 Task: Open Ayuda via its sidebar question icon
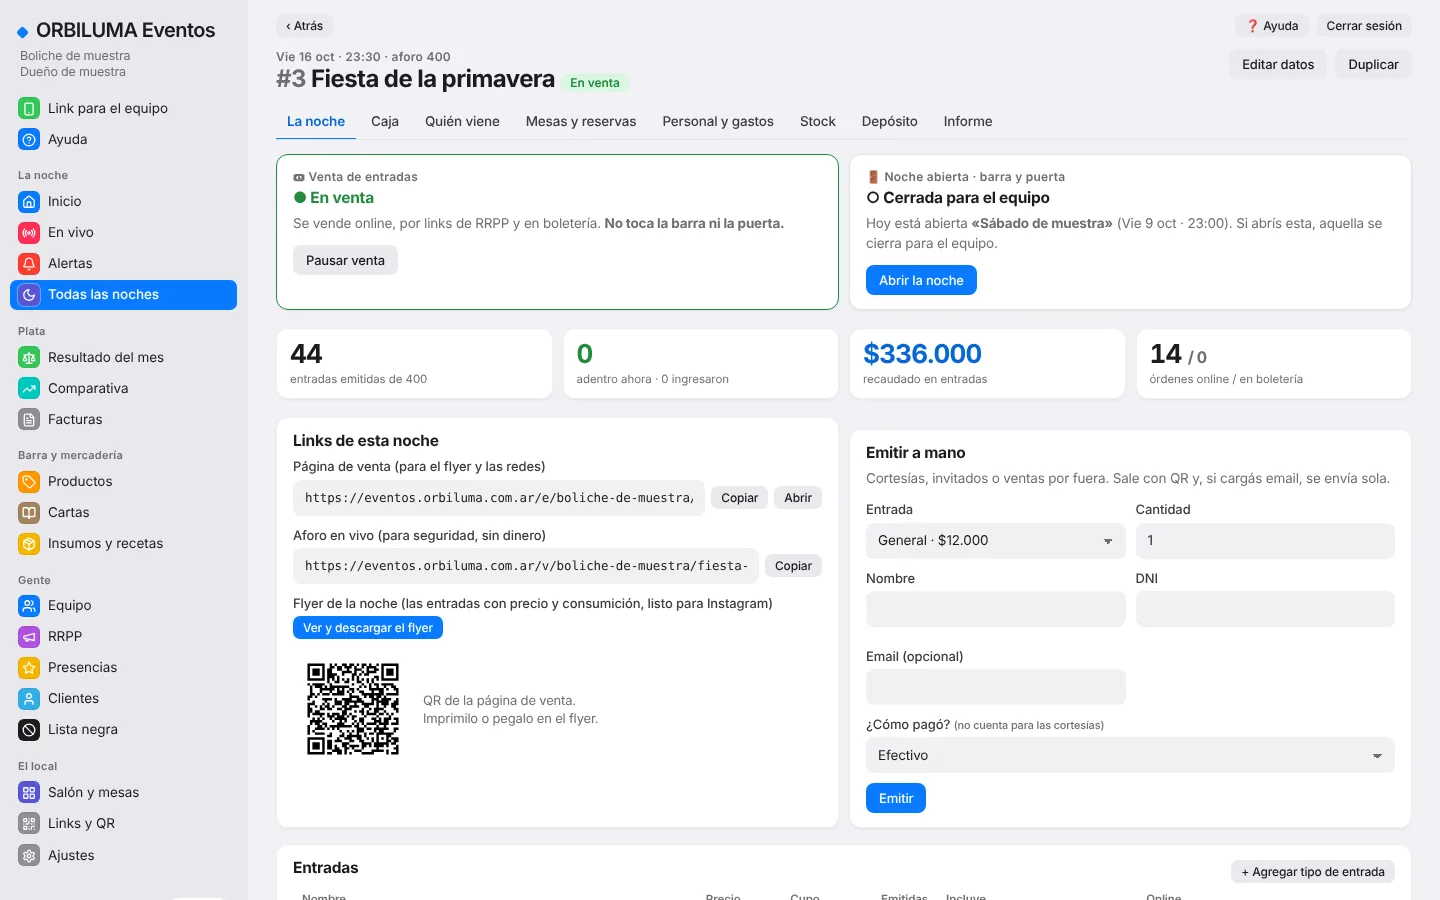[x=29, y=139]
